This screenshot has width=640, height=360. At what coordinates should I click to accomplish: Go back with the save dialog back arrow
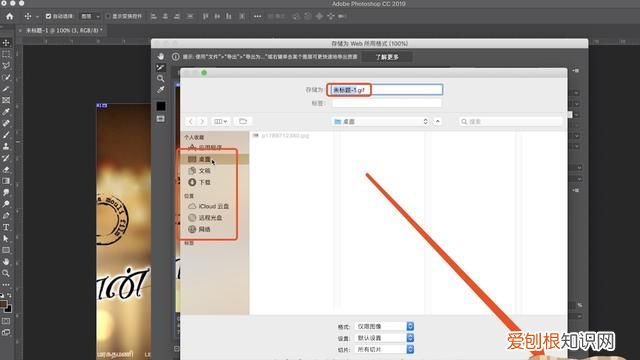(x=191, y=121)
